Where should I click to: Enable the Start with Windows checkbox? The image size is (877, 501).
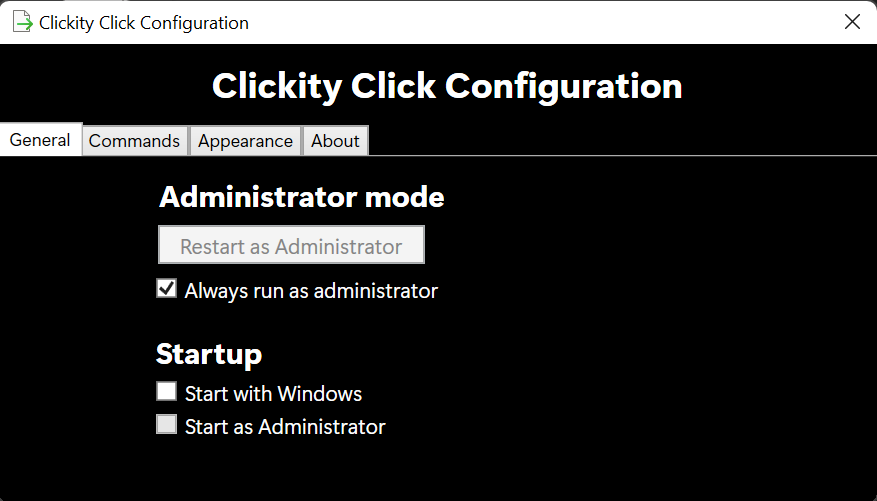pos(167,391)
